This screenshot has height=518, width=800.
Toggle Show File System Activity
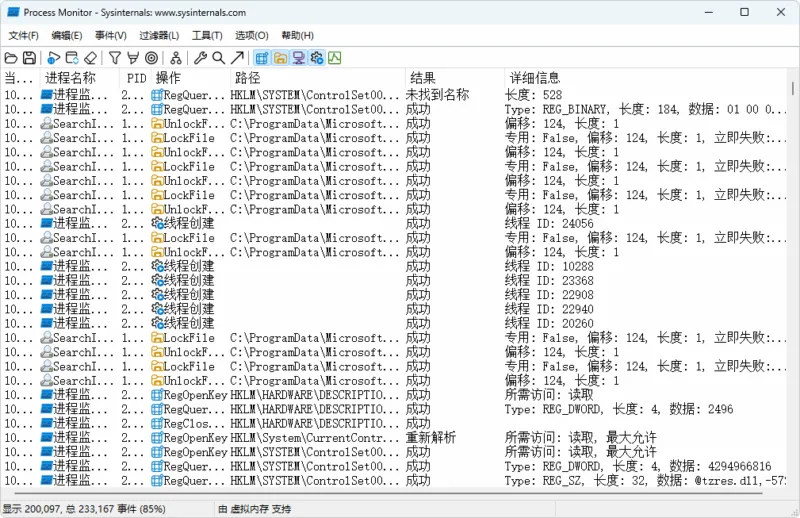pos(280,58)
